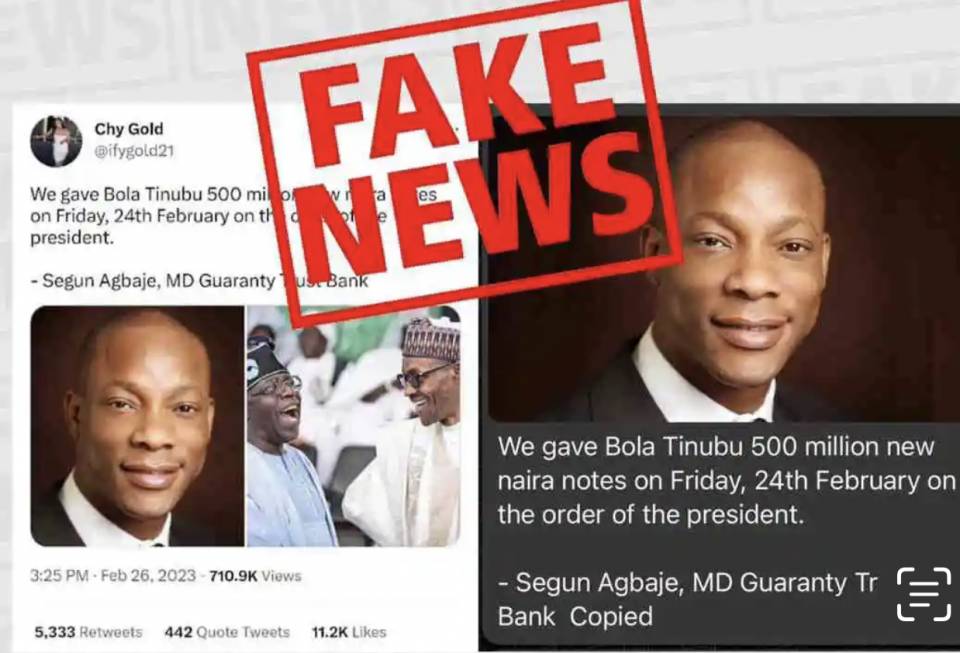Show the 5,333 Retweets list
Screen dimensions: 960x653
click(x=88, y=632)
